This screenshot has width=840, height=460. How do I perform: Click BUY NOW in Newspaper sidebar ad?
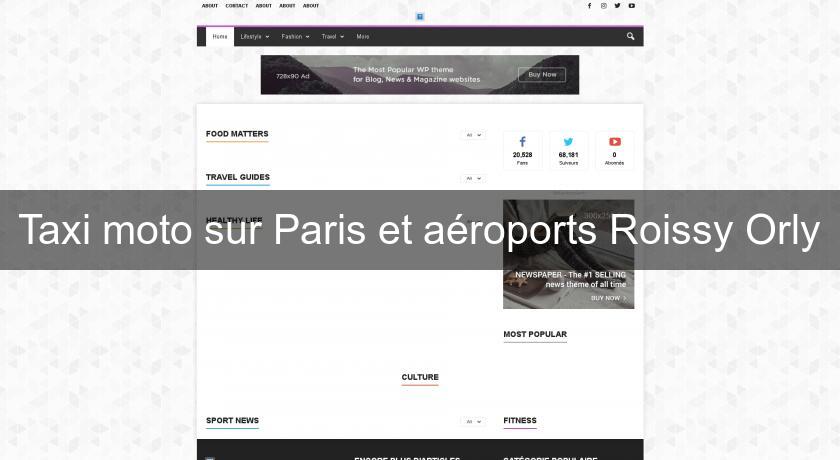pos(608,298)
